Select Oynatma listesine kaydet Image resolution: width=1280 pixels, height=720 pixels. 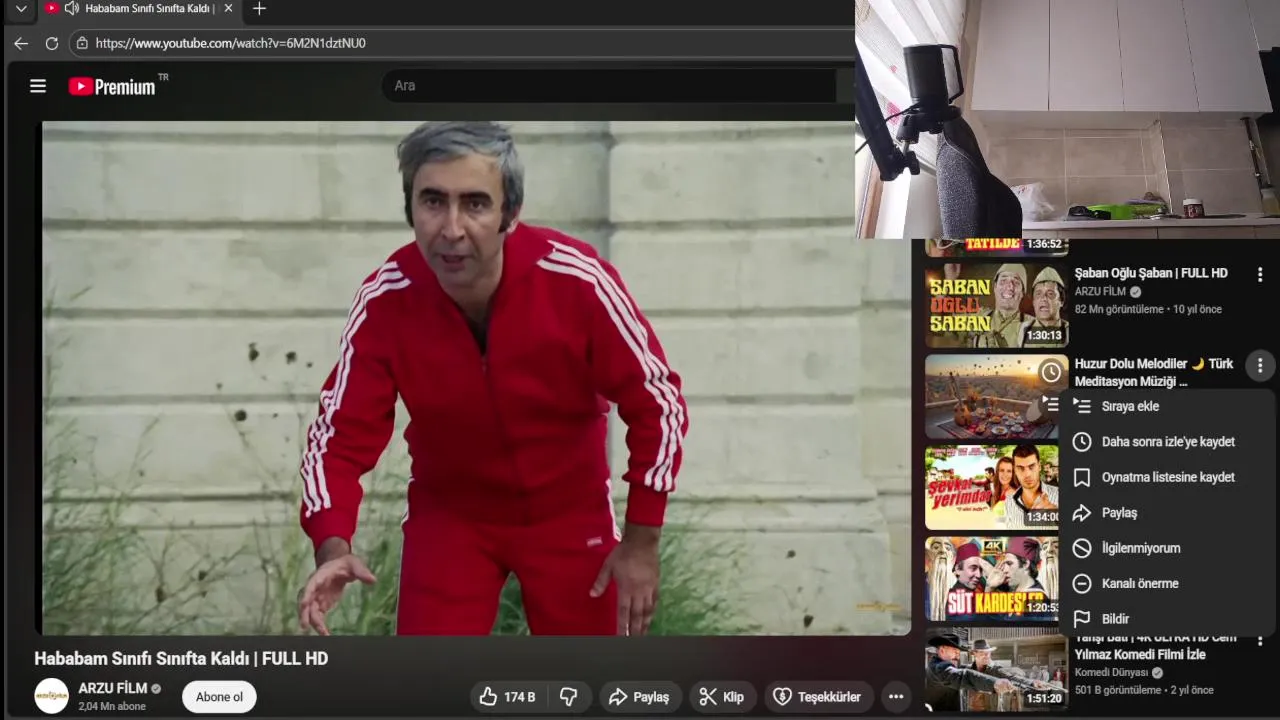pyautogui.click(x=1168, y=477)
